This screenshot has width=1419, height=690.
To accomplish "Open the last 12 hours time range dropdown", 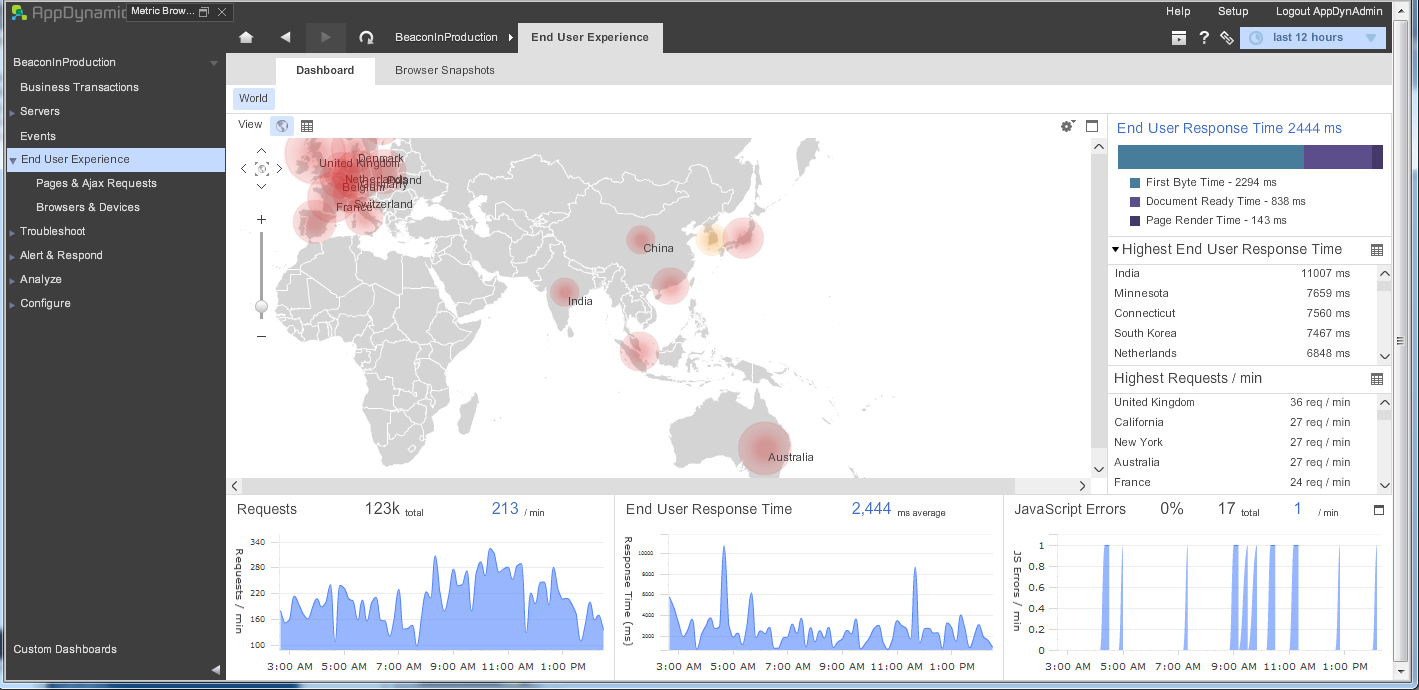I will click(1312, 38).
